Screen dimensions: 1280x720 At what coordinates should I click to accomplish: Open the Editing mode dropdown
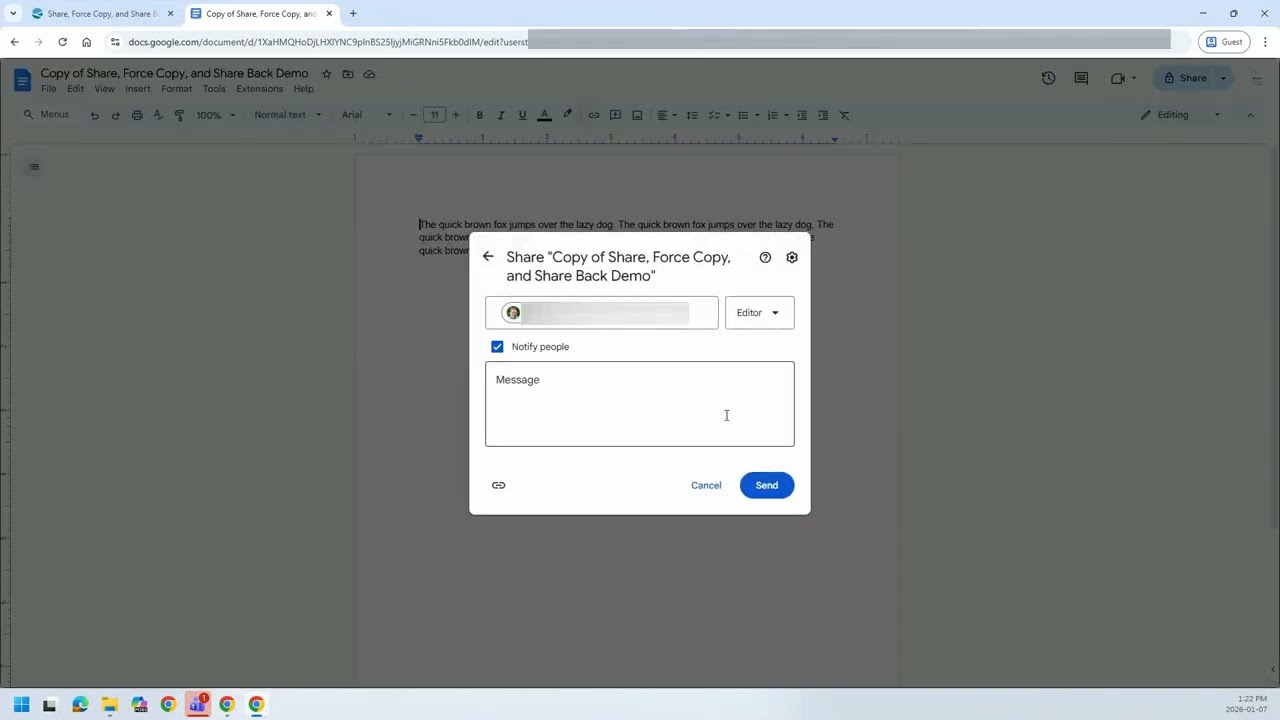(x=1181, y=115)
